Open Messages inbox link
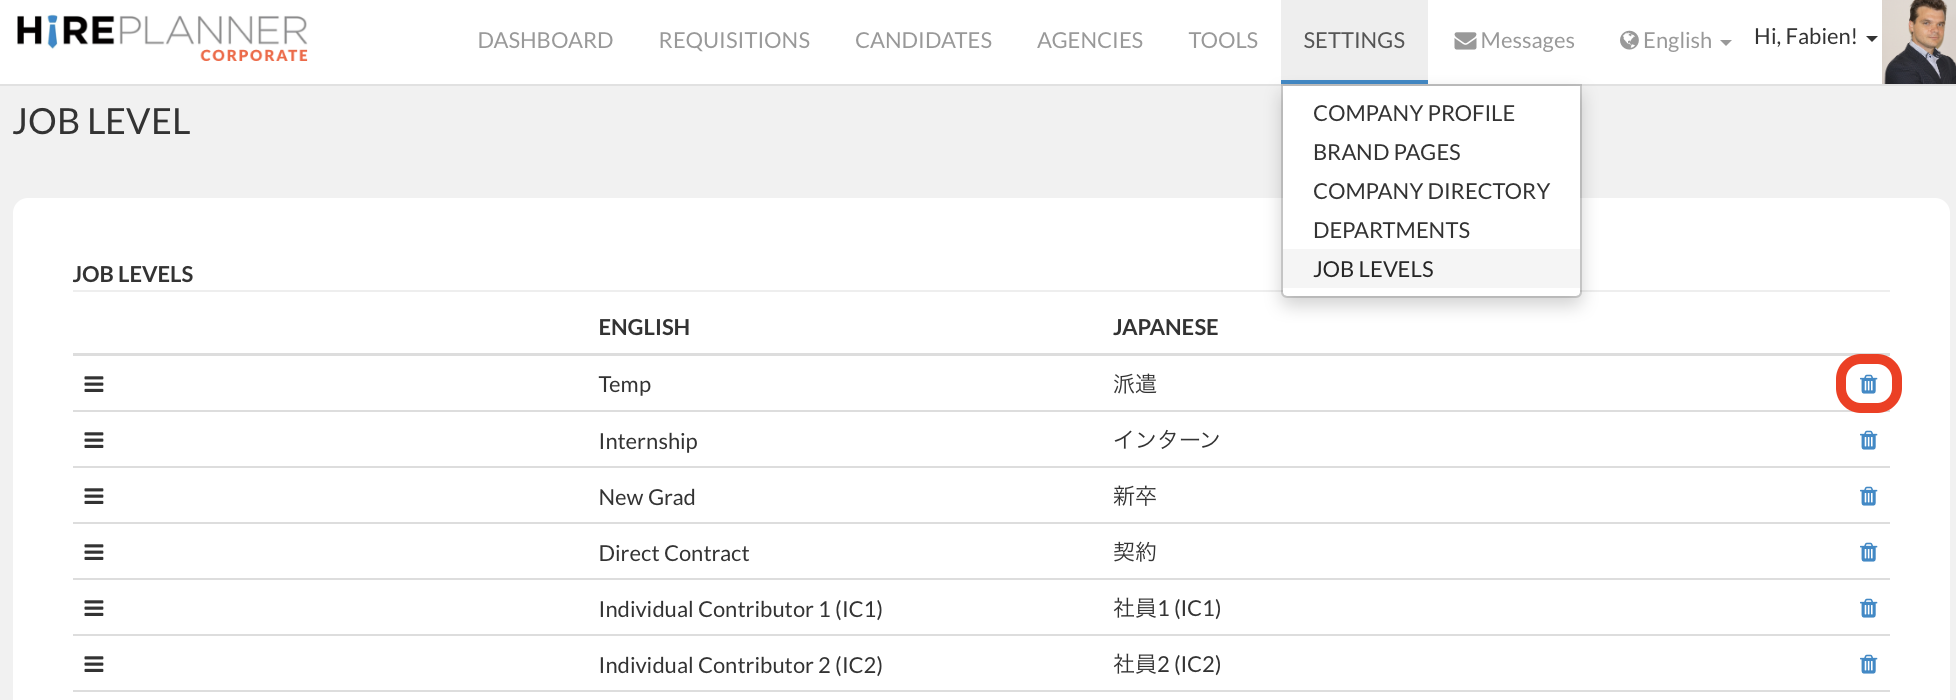 (1514, 41)
